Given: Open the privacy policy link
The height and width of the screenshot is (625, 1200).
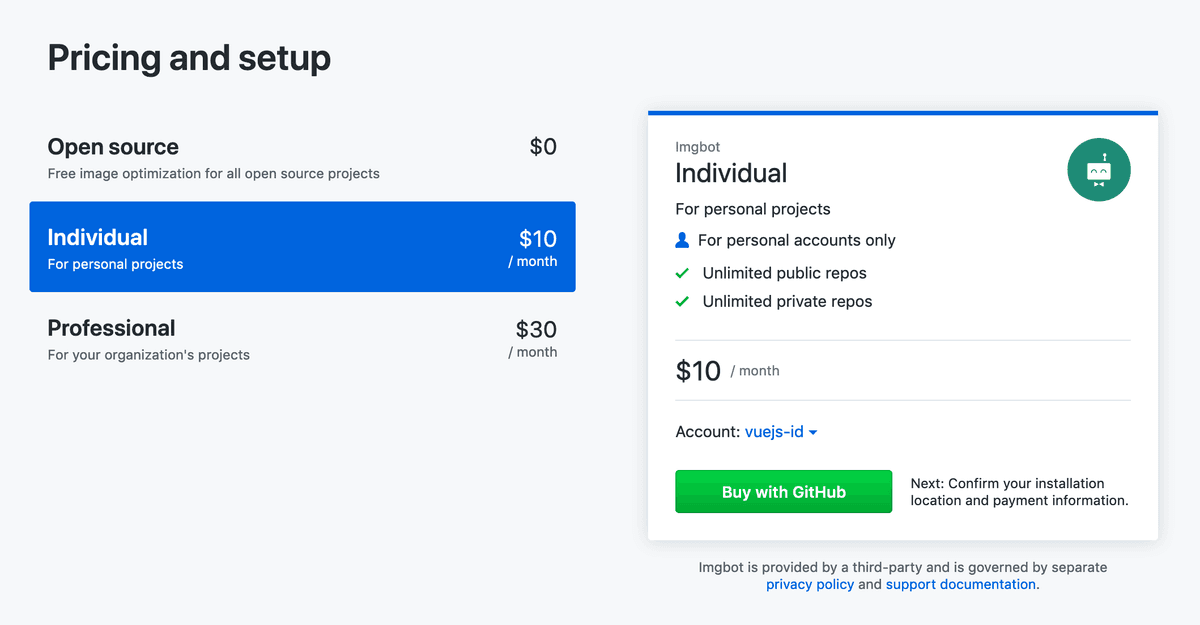Looking at the screenshot, I should (810, 584).
